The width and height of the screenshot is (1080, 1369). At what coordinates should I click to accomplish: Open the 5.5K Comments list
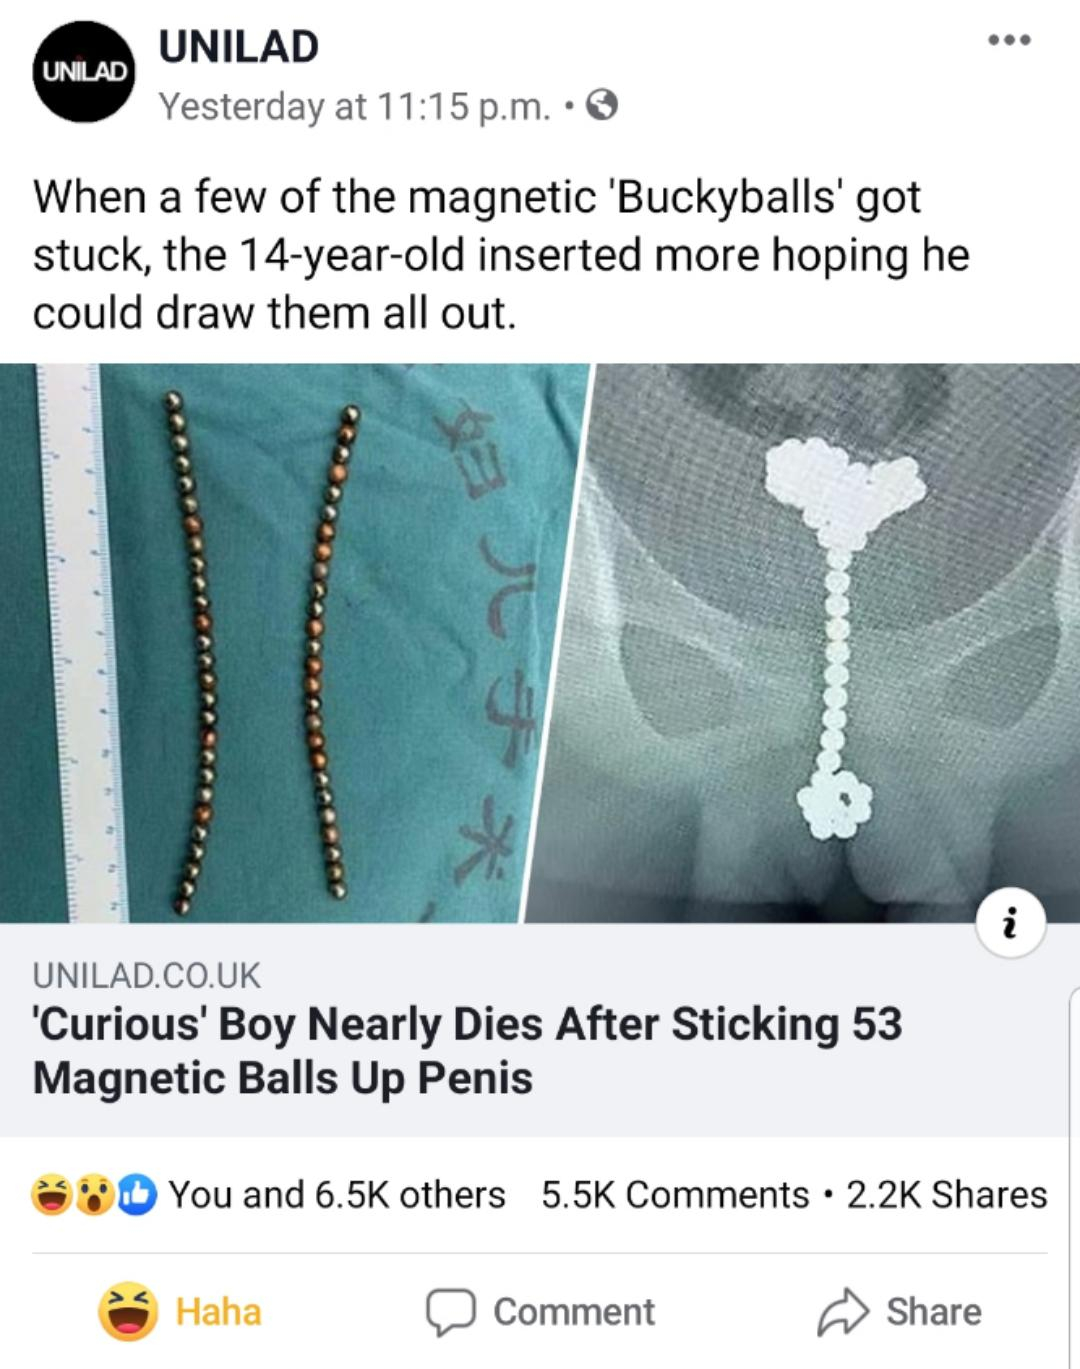point(675,1195)
